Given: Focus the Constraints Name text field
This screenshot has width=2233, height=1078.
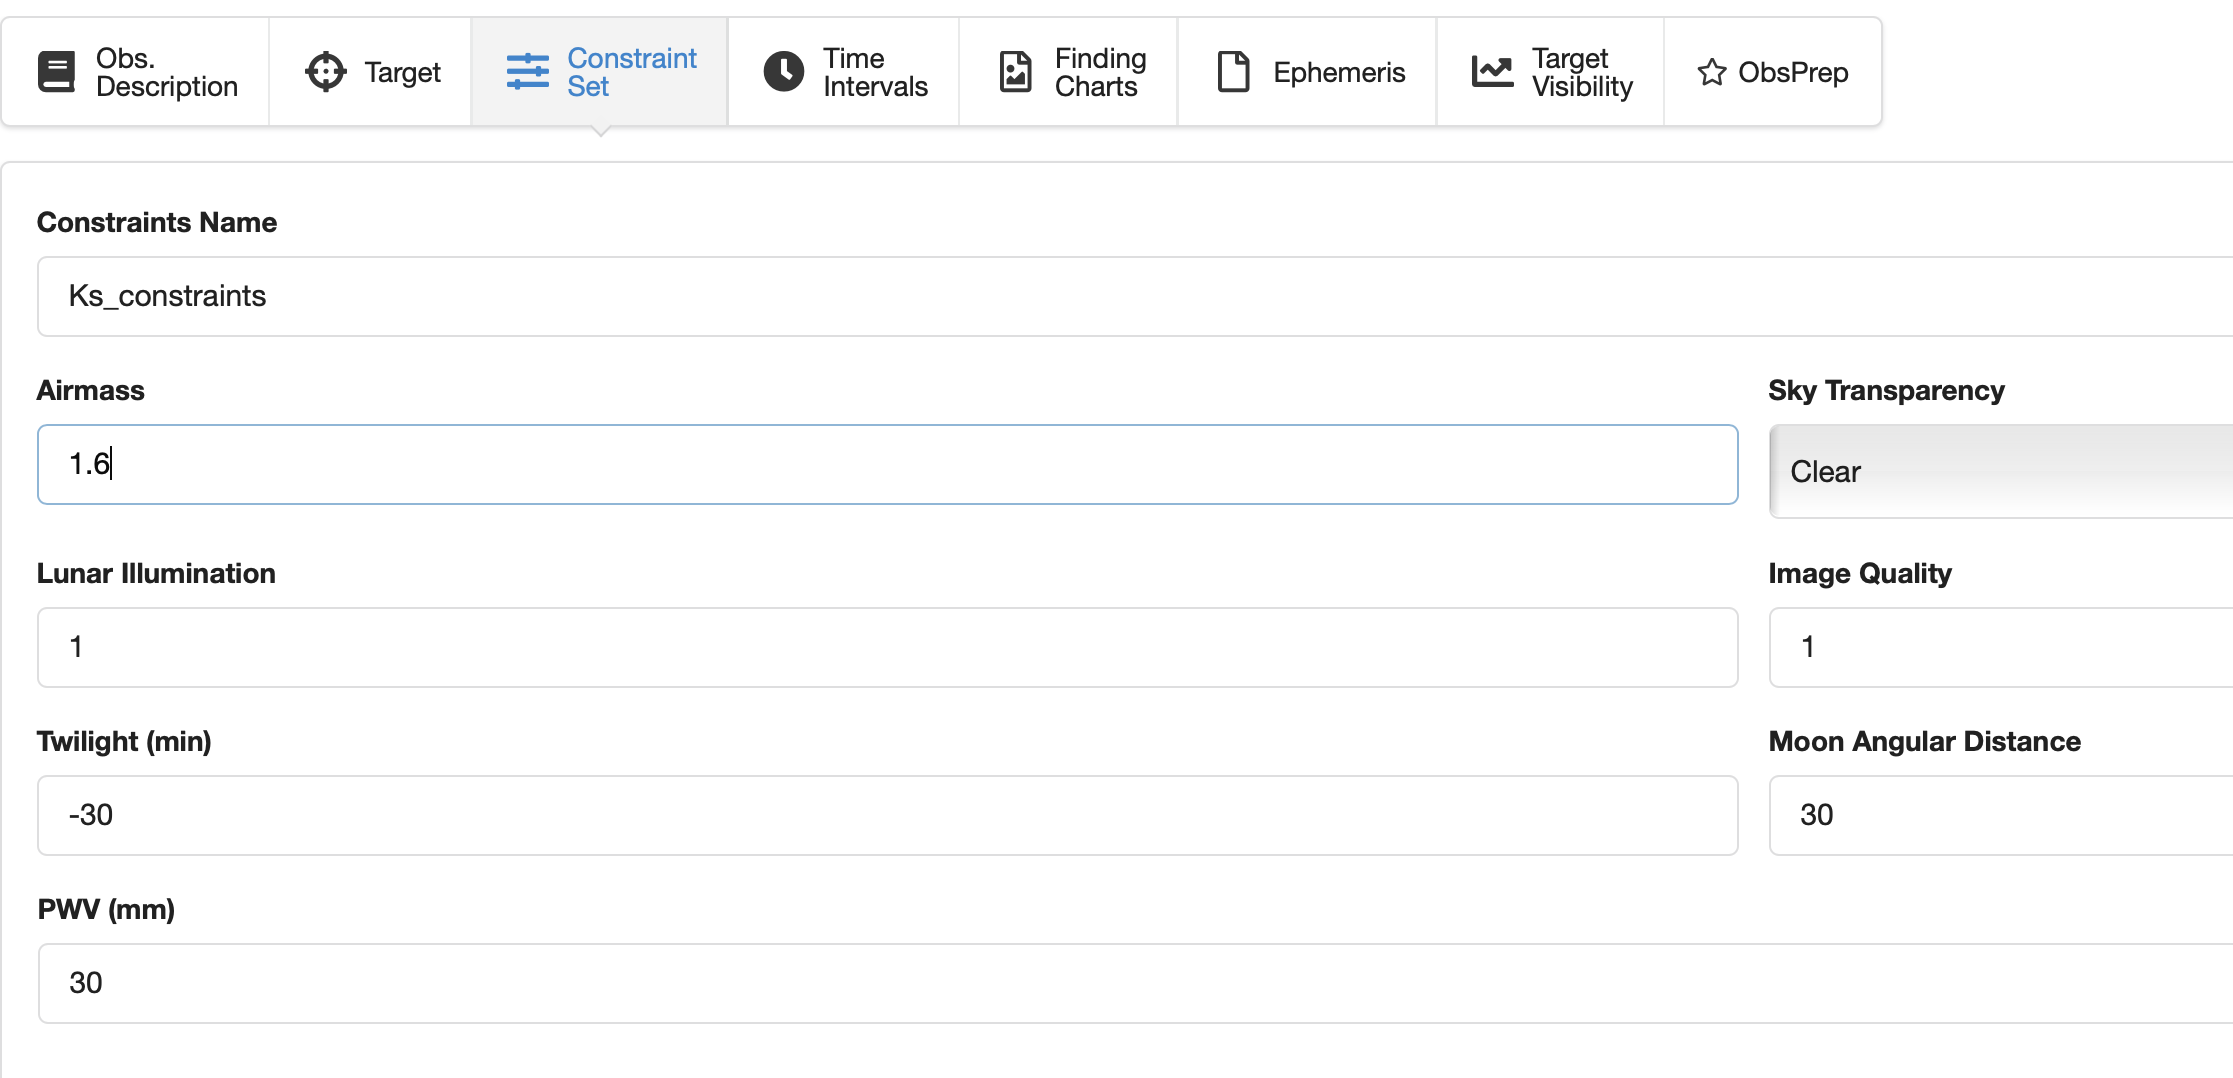Looking at the screenshot, I should pyautogui.click(x=1100, y=296).
